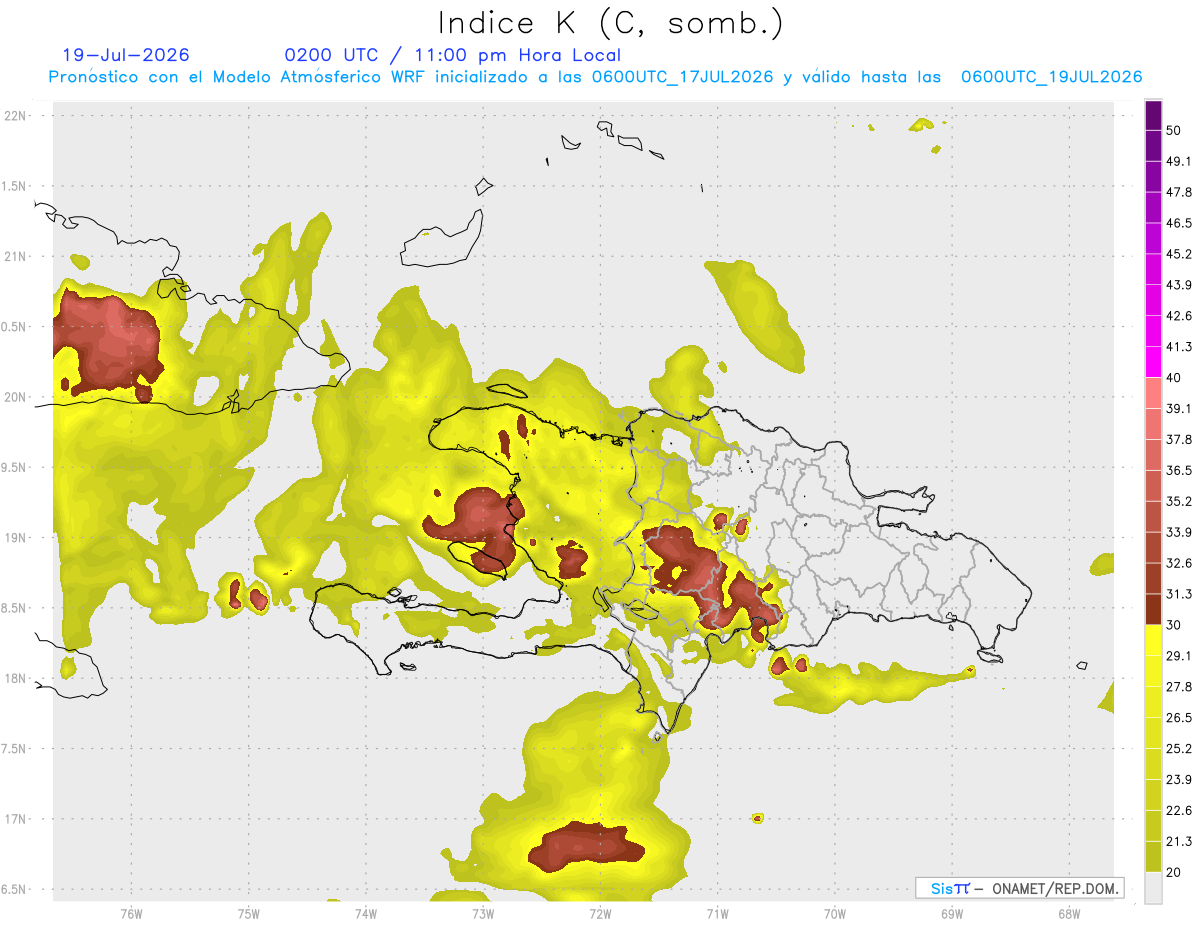This screenshot has height=927, width=1200.
Task: Click the colorbar value "47.8"
Action: [1179, 192]
